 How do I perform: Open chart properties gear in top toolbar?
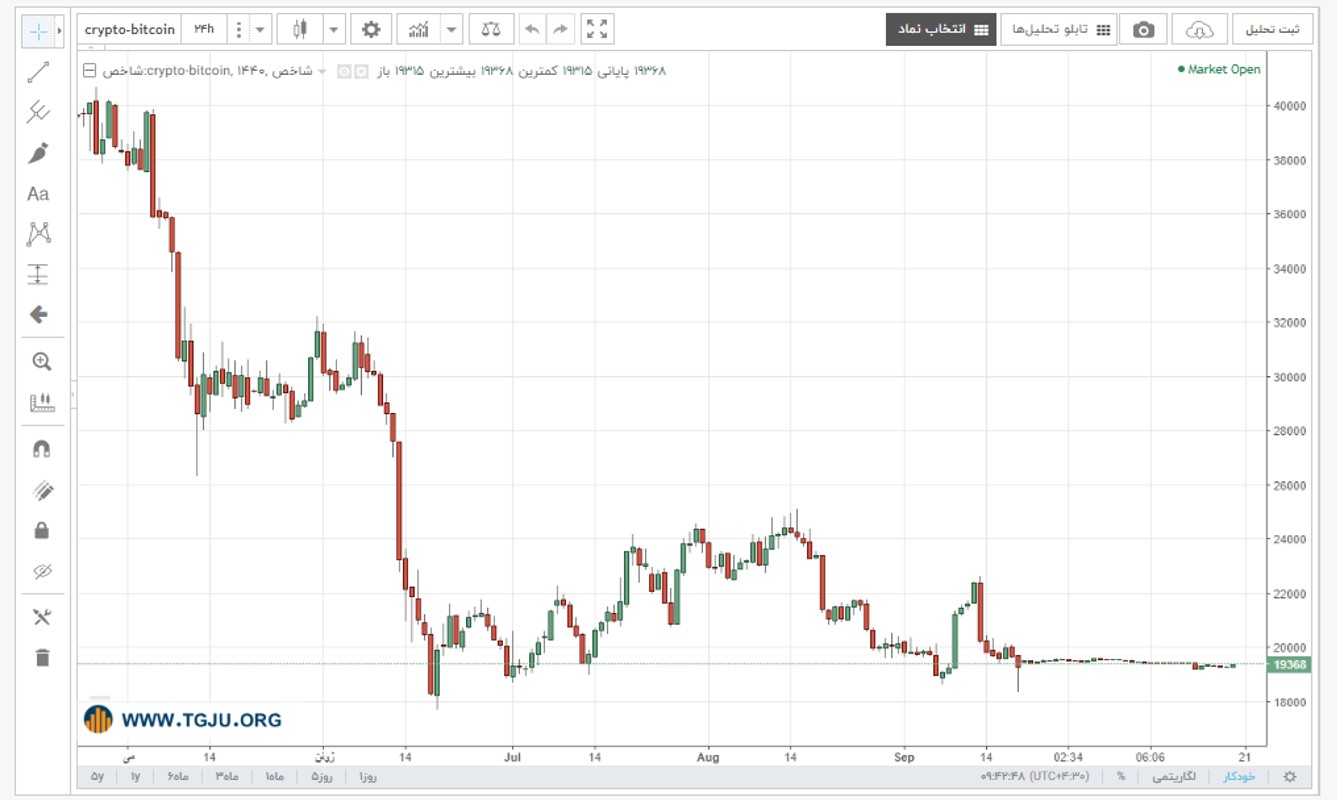point(371,29)
